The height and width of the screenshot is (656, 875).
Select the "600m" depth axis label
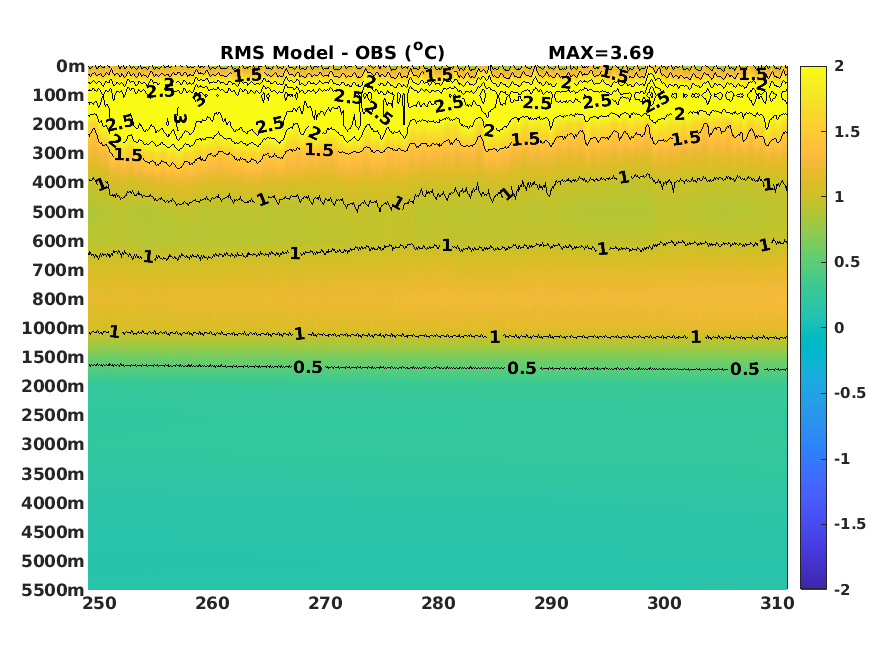pos(59,240)
